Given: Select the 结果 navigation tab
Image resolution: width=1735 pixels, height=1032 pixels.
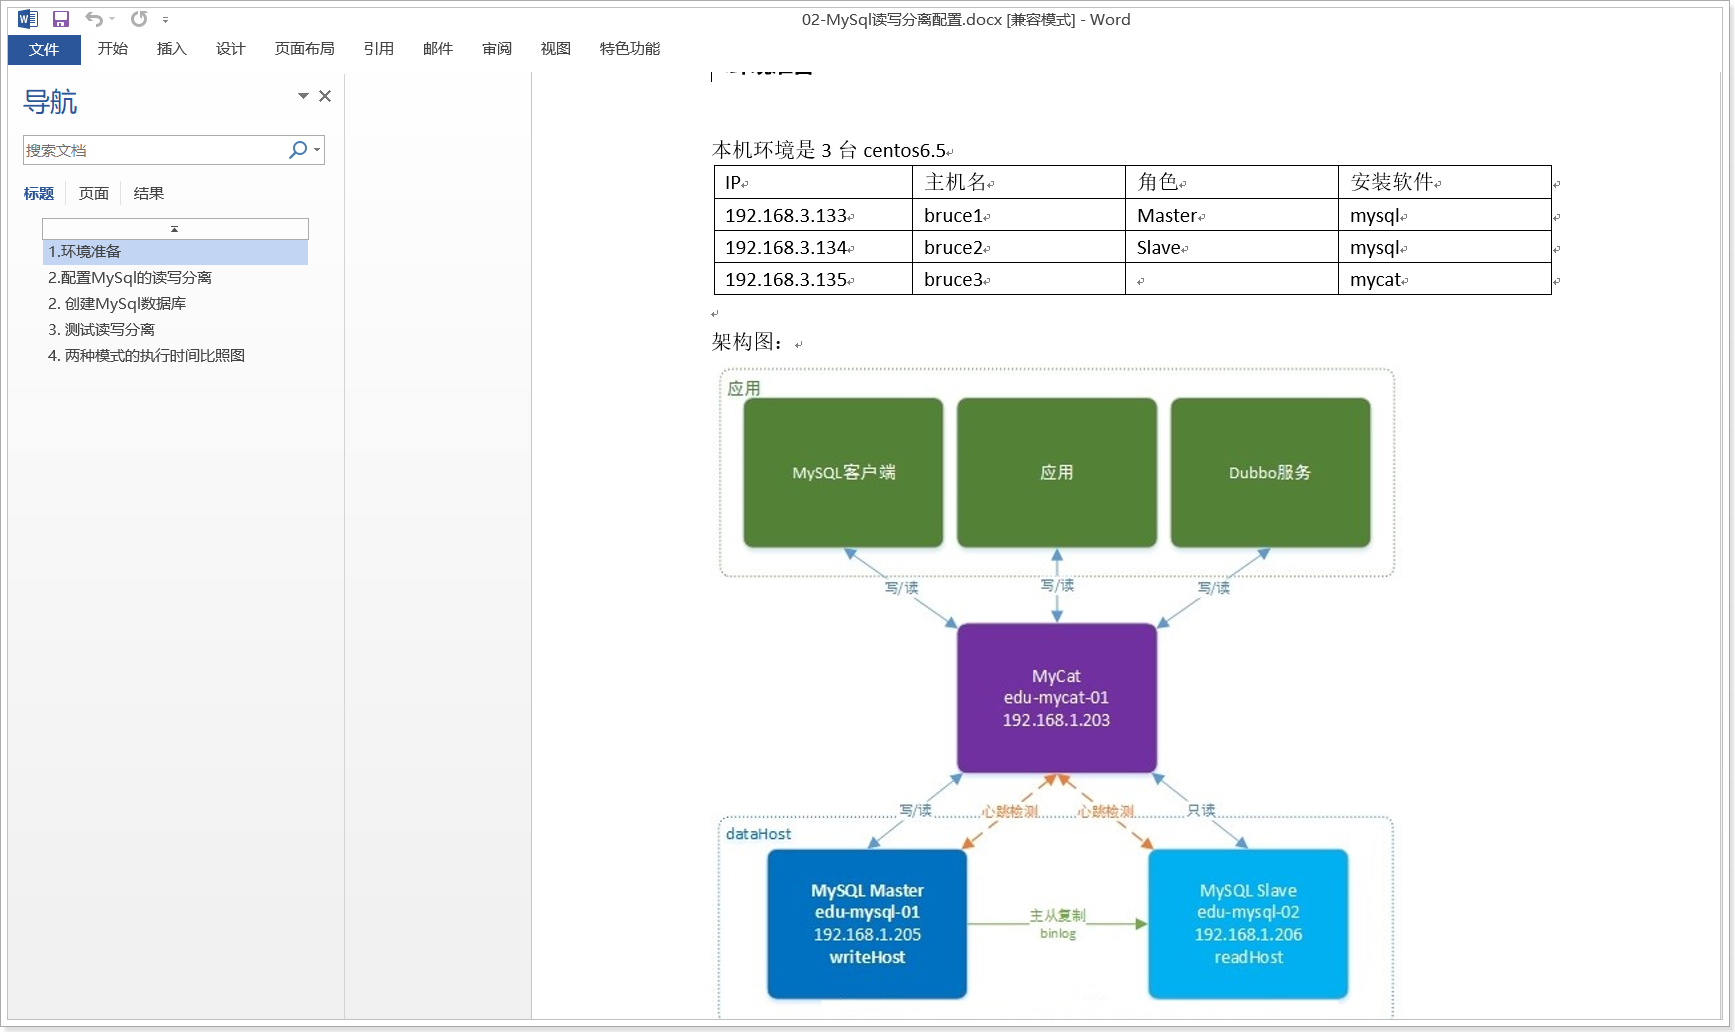Looking at the screenshot, I should click(x=149, y=194).
